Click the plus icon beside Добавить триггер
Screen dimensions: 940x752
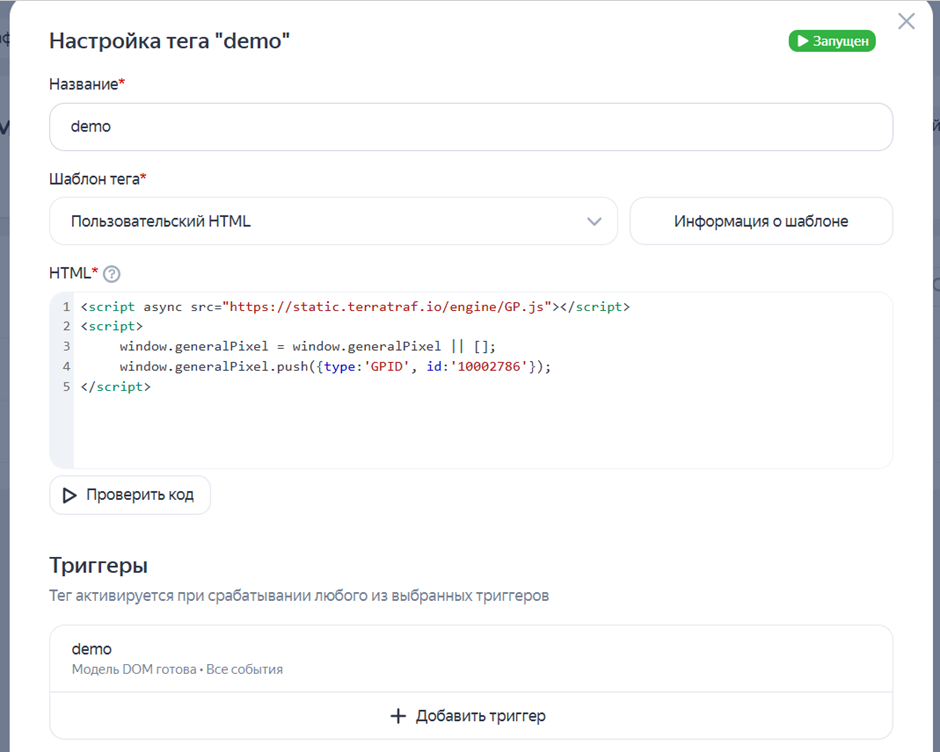tap(398, 716)
